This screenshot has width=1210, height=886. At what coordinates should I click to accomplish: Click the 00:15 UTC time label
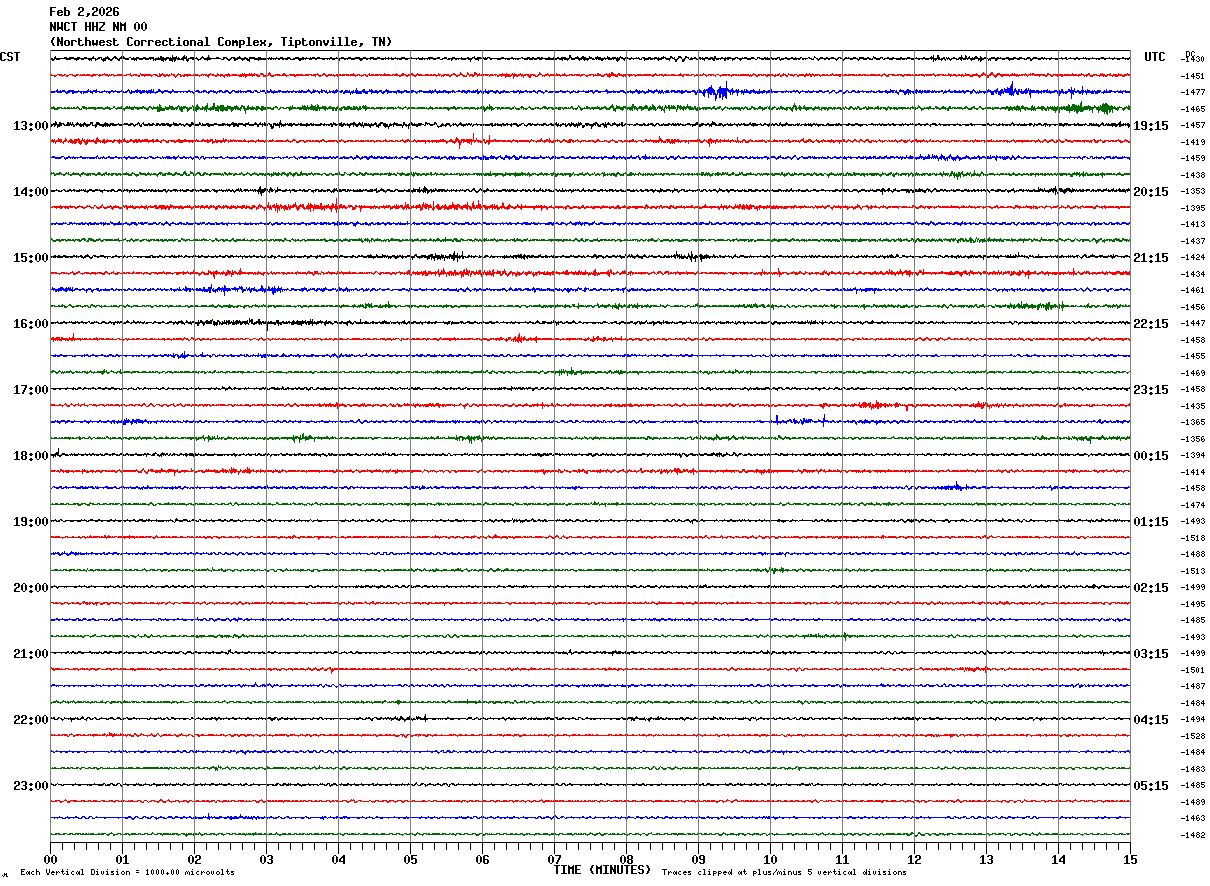tap(1150, 456)
